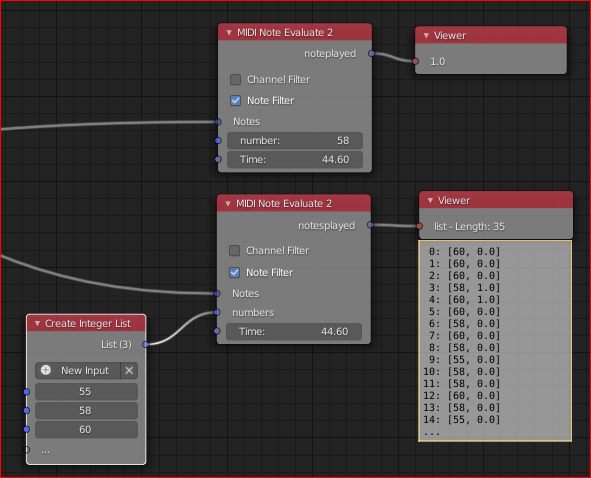
Task: Select the Create Integer List node header
Action: pyautogui.click(x=86, y=323)
